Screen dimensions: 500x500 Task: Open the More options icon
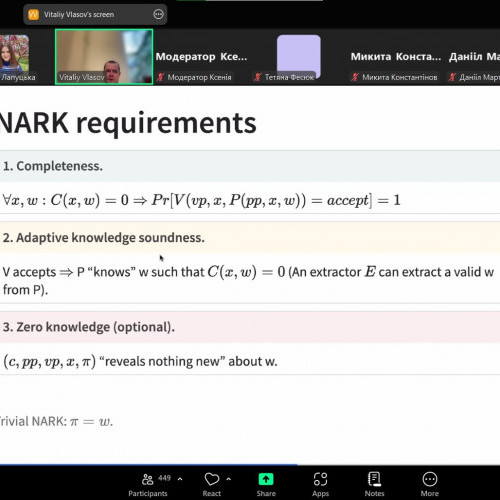tap(430, 480)
